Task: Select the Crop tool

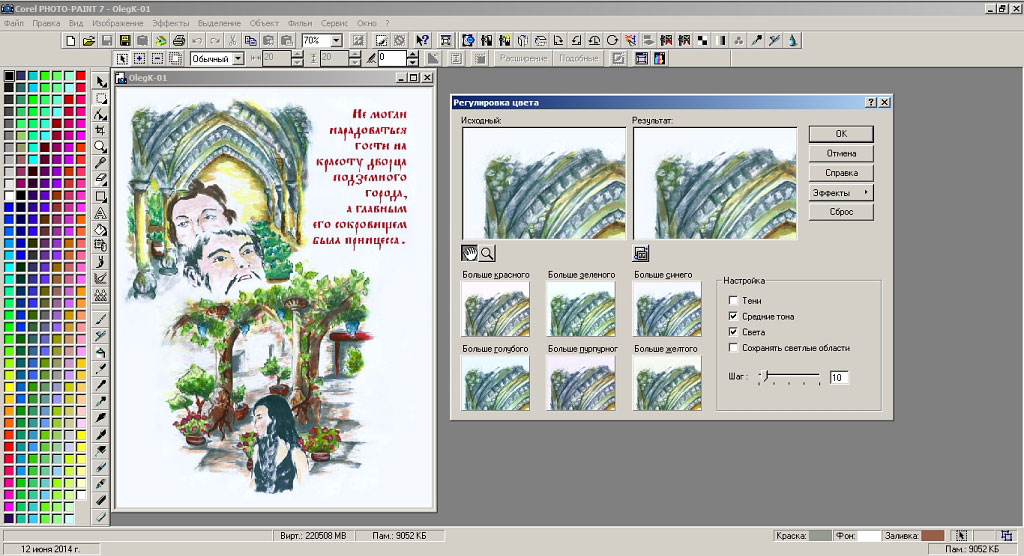Action: [101, 131]
